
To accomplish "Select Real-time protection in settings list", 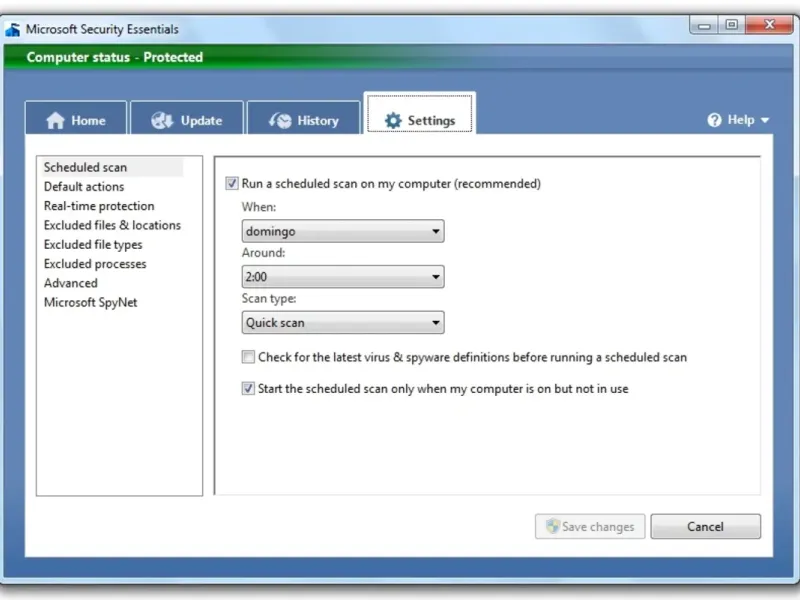I will pyautogui.click(x=99, y=206).
